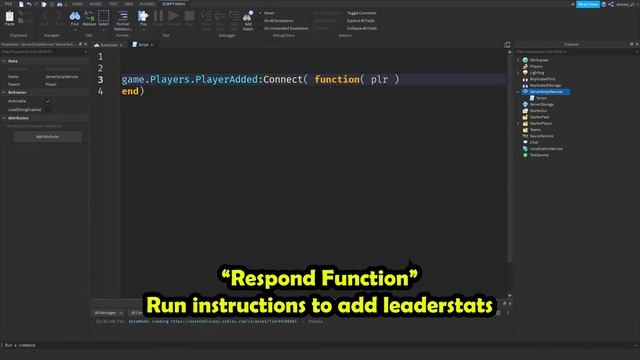Click the Select dashed-box icon
The width and height of the screenshot is (640, 360).
[x=104, y=16]
